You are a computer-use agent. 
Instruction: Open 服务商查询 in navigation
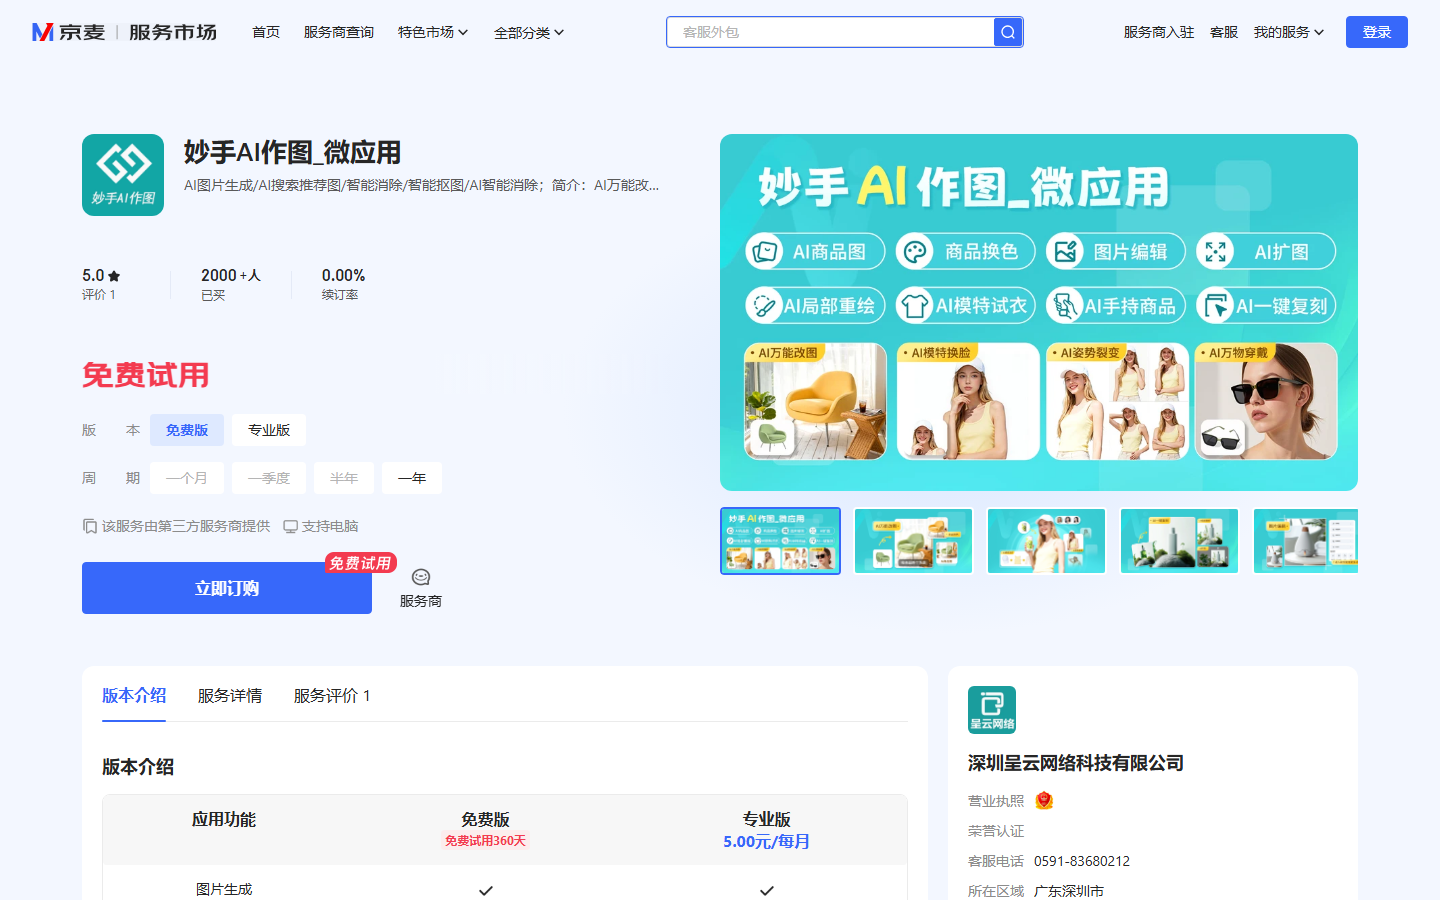pos(339,32)
